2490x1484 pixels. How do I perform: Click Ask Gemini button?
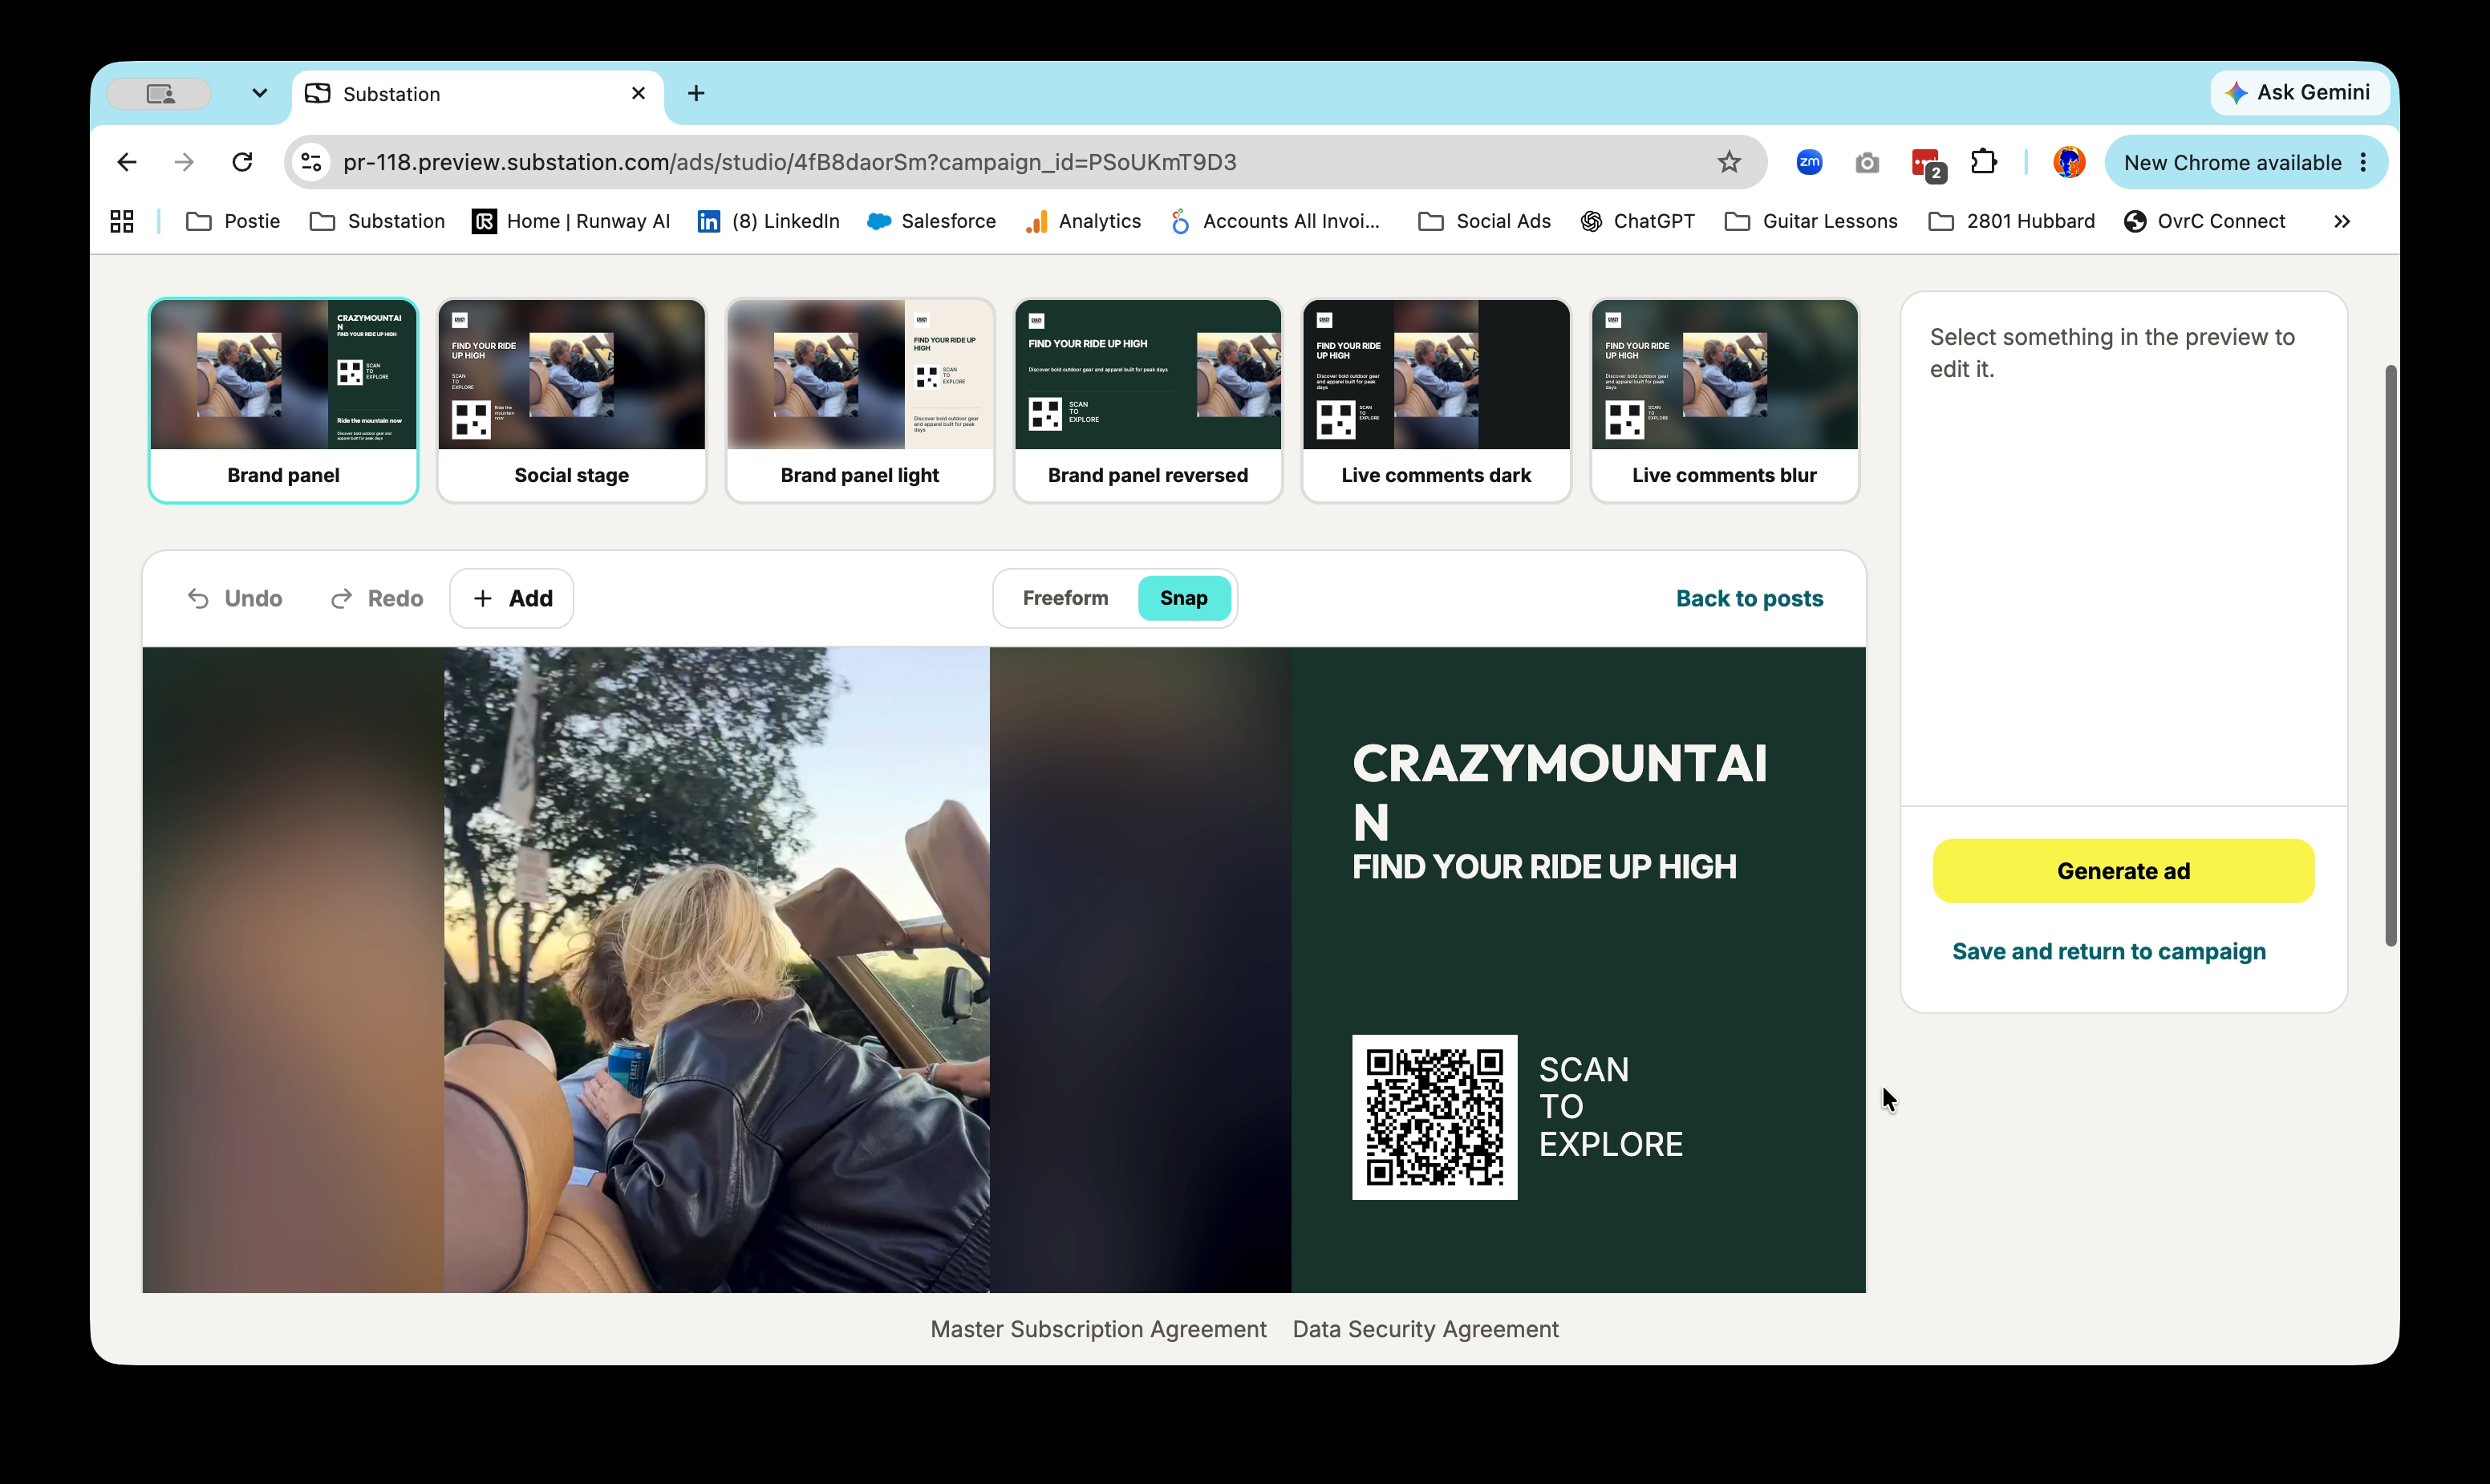2299,93
